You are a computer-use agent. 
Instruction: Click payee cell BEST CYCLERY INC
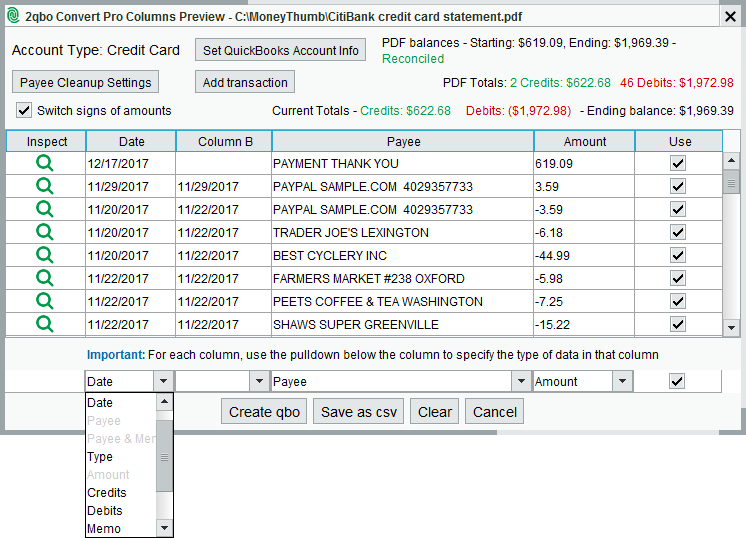pyautogui.click(x=402, y=255)
